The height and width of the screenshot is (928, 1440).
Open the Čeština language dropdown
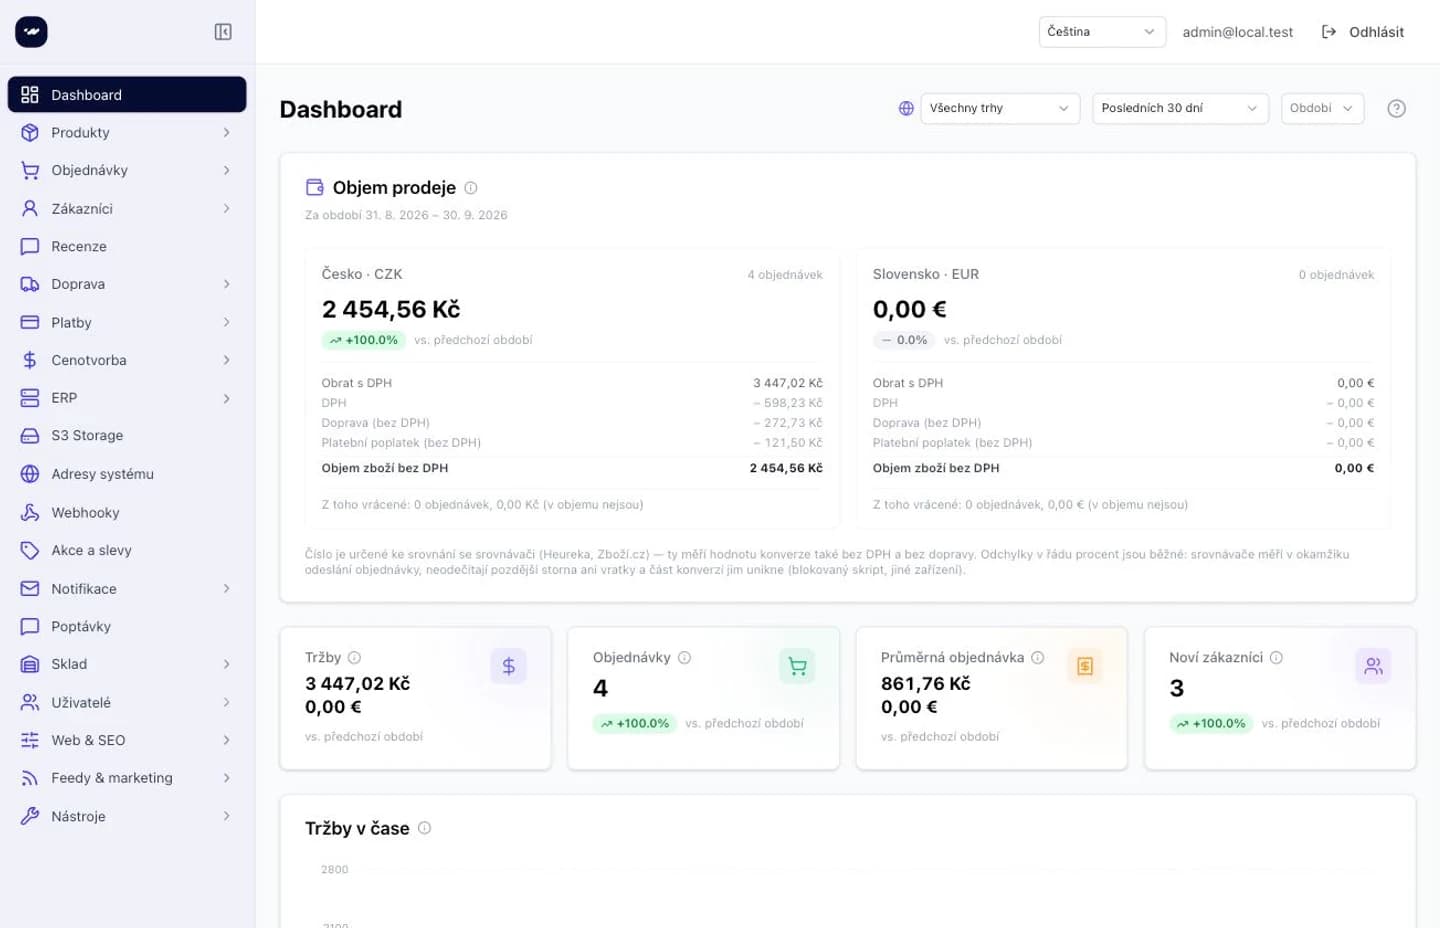pos(1102,32)
